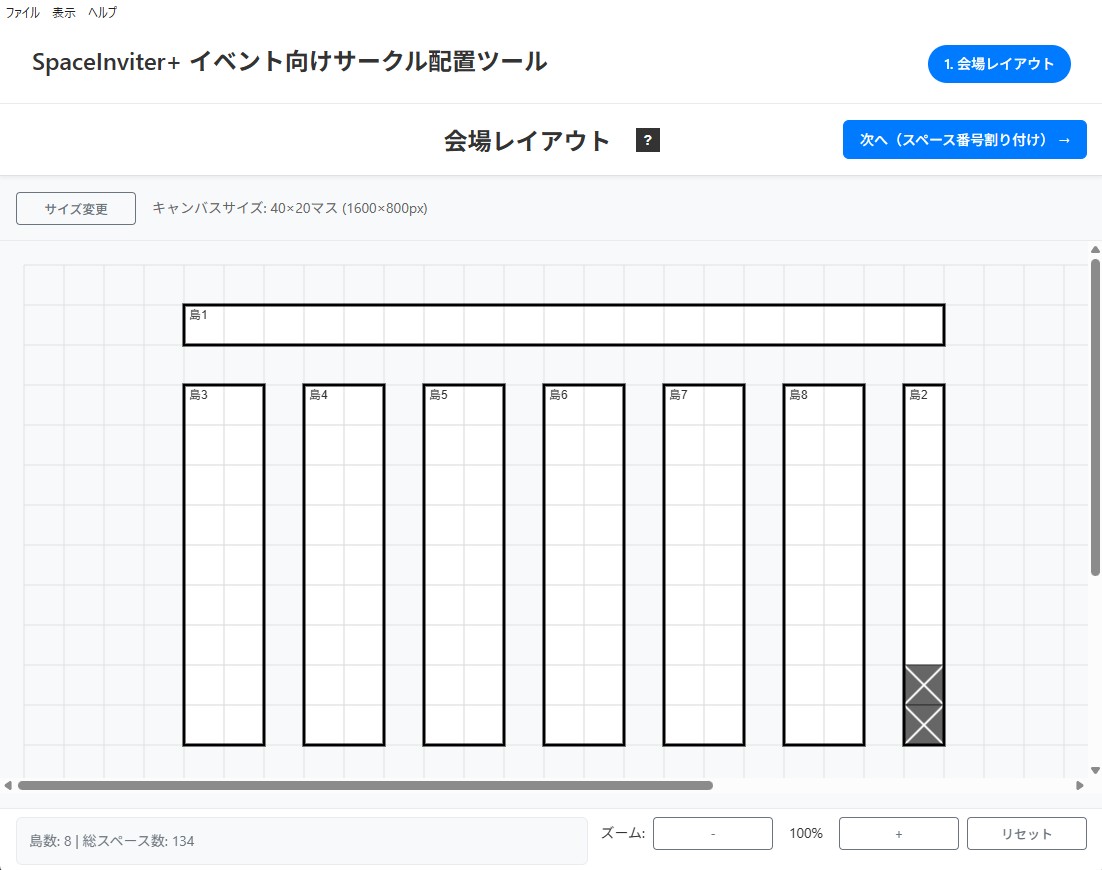The image size is (1102, 870).
Task: Select island 島2 on the right
Action: [922, 500]
